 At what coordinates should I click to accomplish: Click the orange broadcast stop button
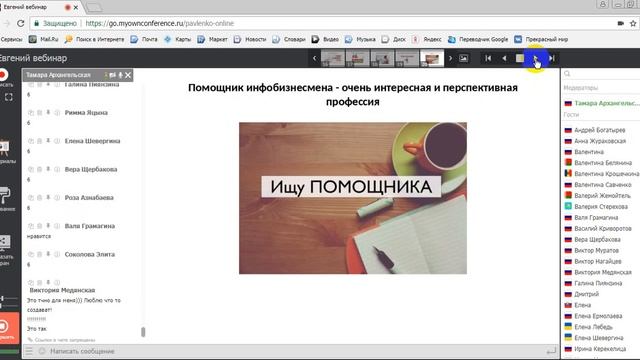pos(9,328)
